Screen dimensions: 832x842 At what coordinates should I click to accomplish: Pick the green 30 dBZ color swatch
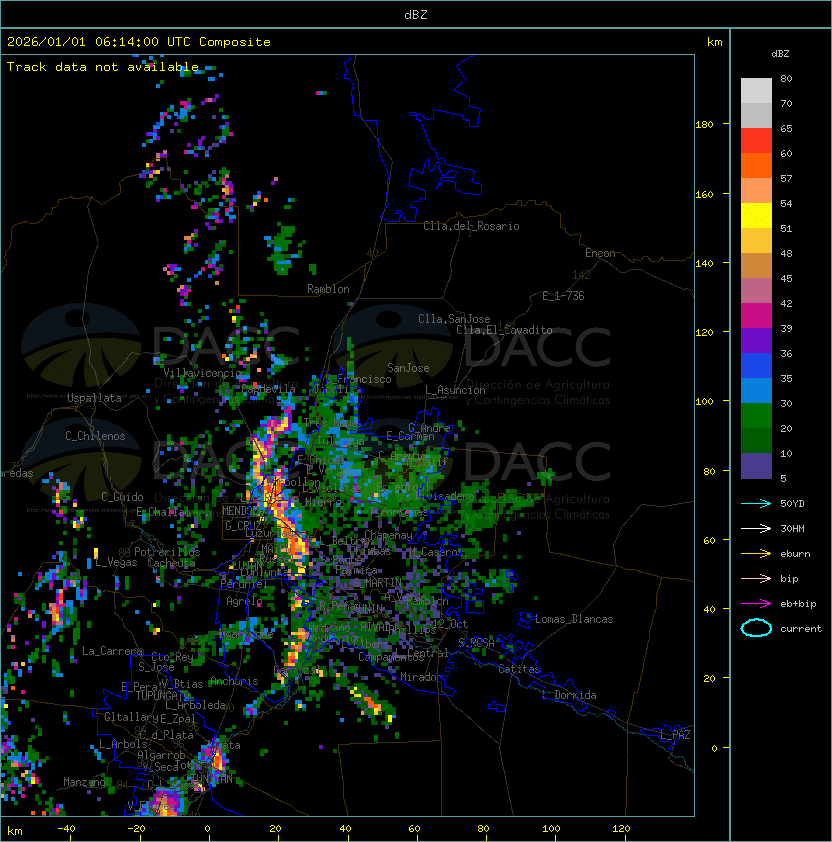(756, 416)
